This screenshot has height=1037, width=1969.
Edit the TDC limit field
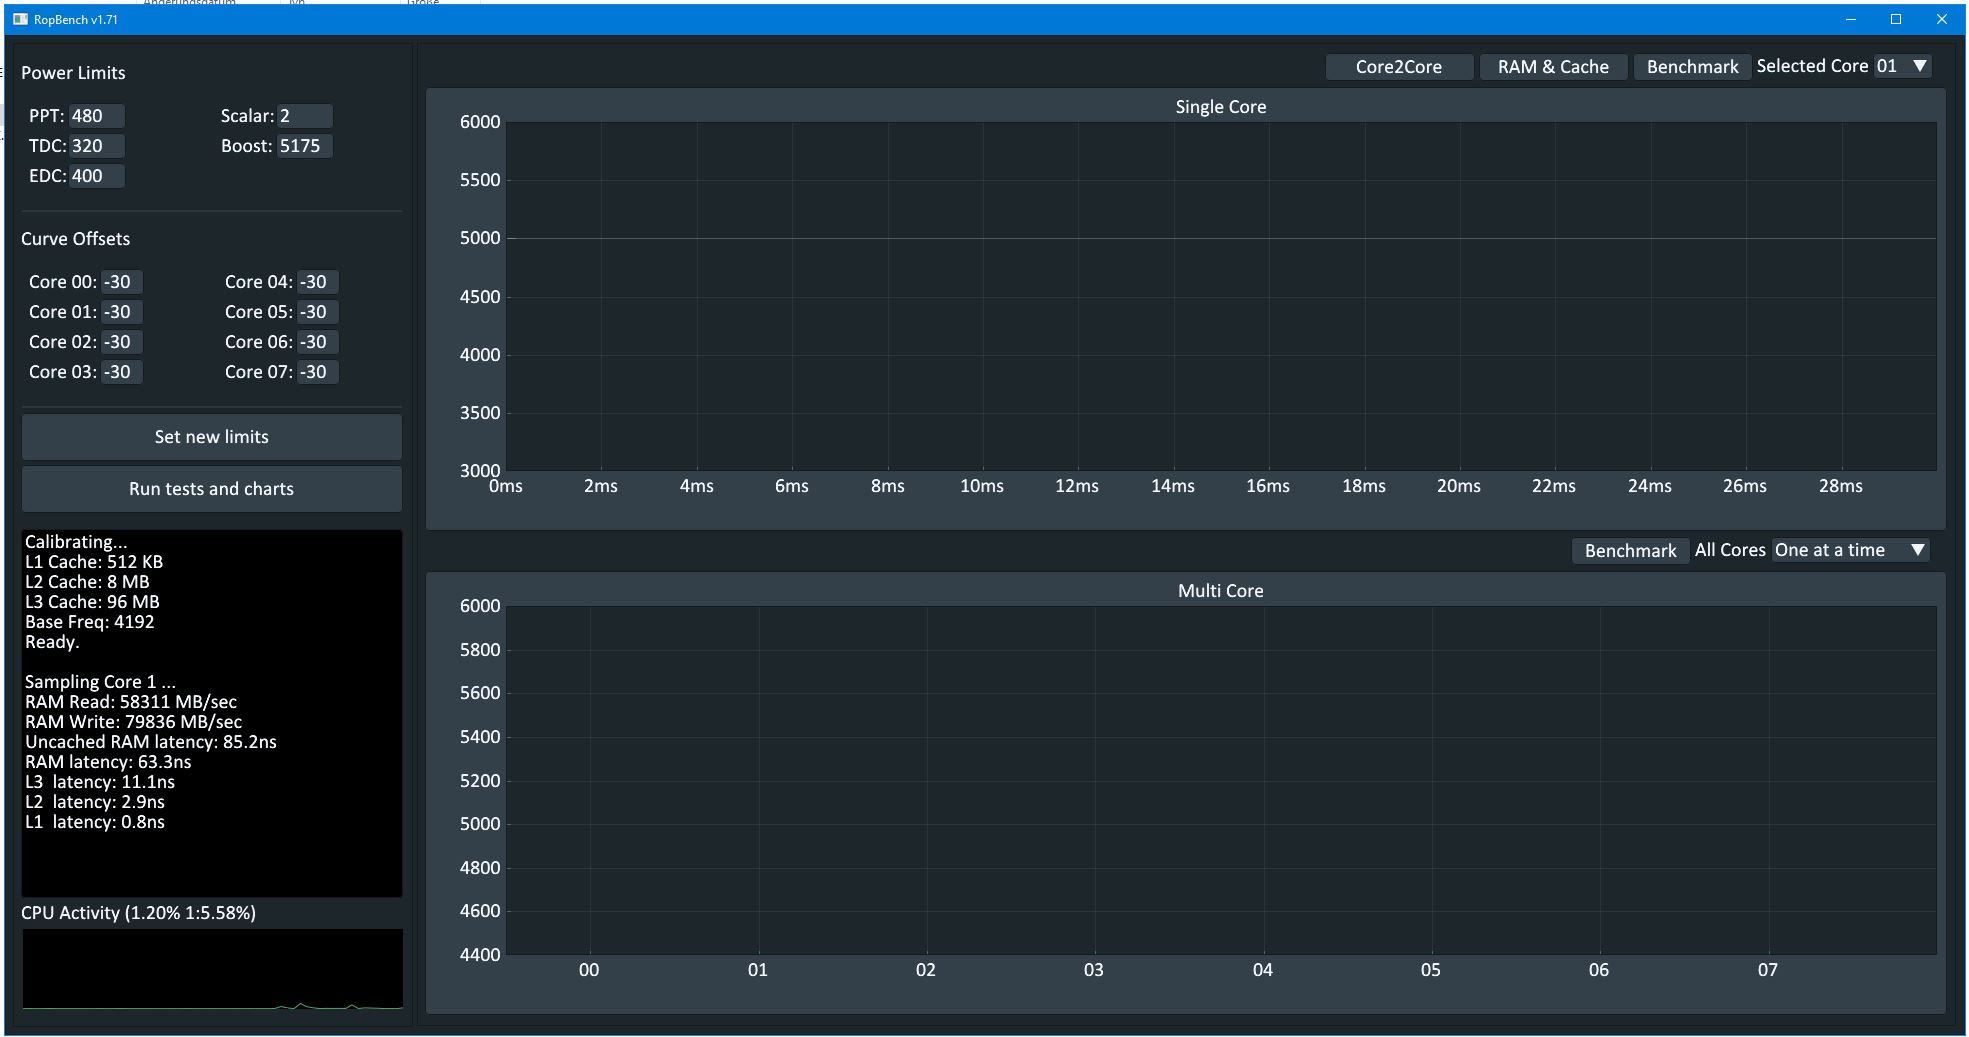point(97,146)
